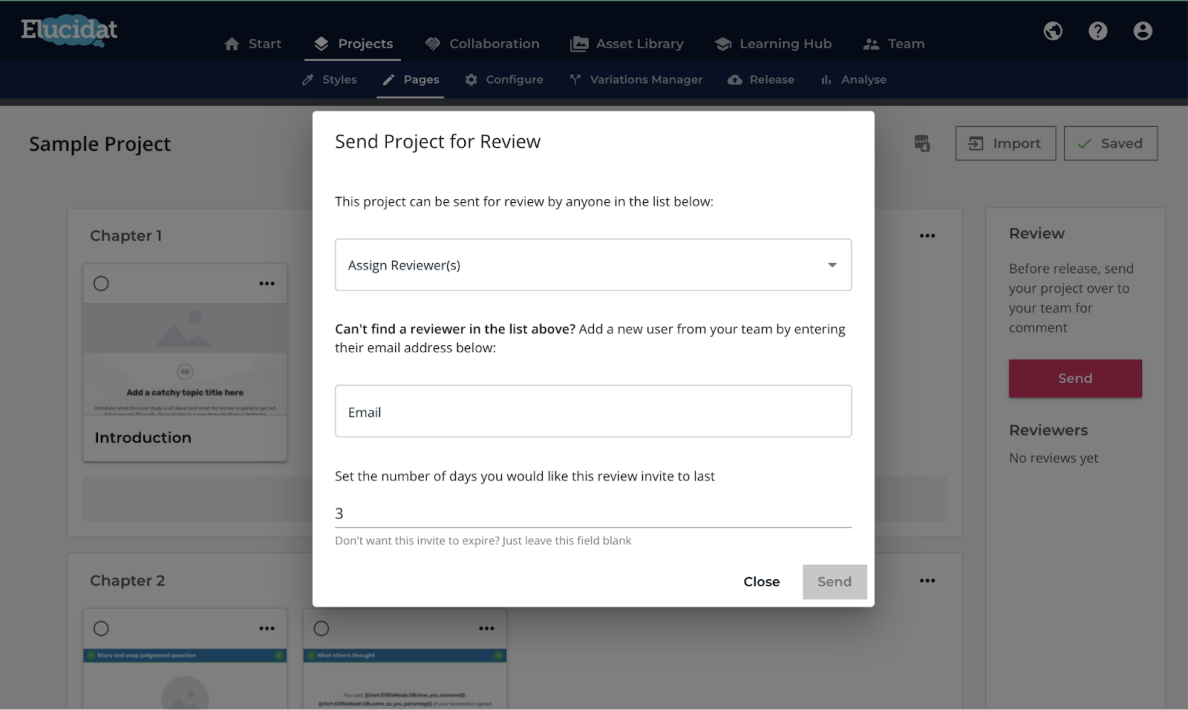Open the user account icon
This screenshot has height=710, width=1188.
click(1143, 31)
